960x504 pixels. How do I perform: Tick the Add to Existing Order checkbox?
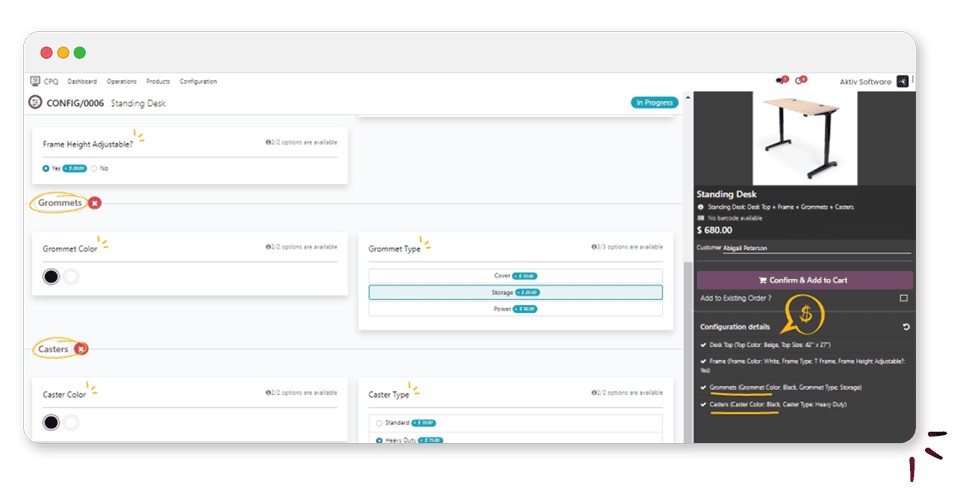click(903, 298)
